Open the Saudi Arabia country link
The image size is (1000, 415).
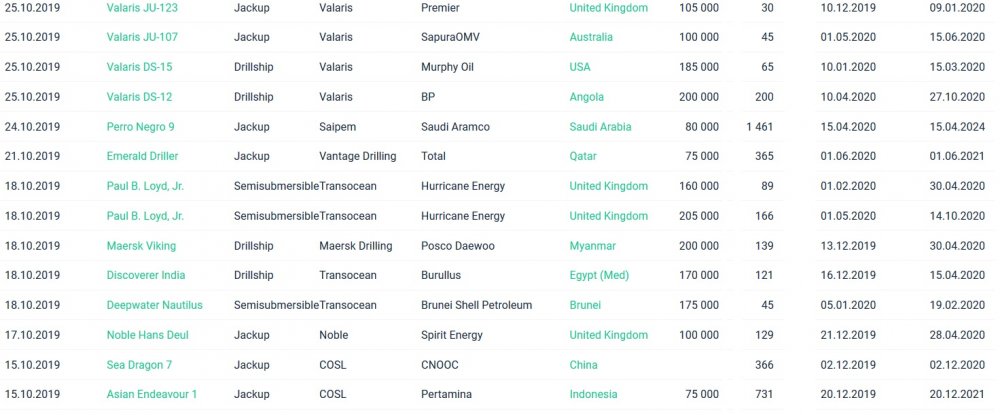coord(600,127)
